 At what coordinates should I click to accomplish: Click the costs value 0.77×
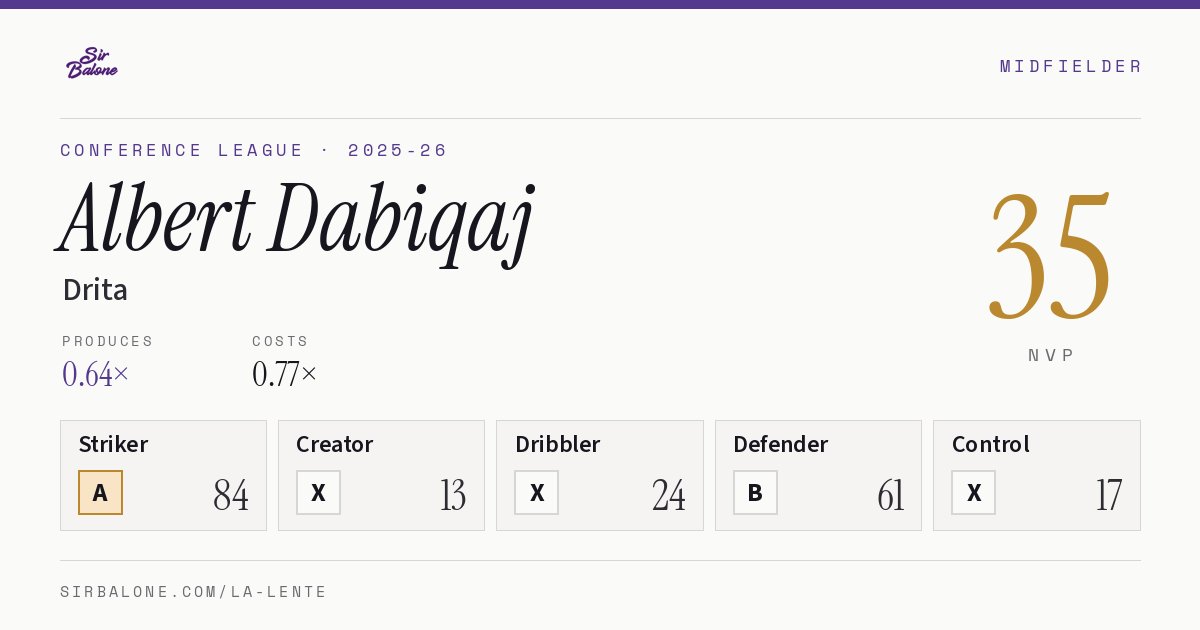[x=285, y=374]
